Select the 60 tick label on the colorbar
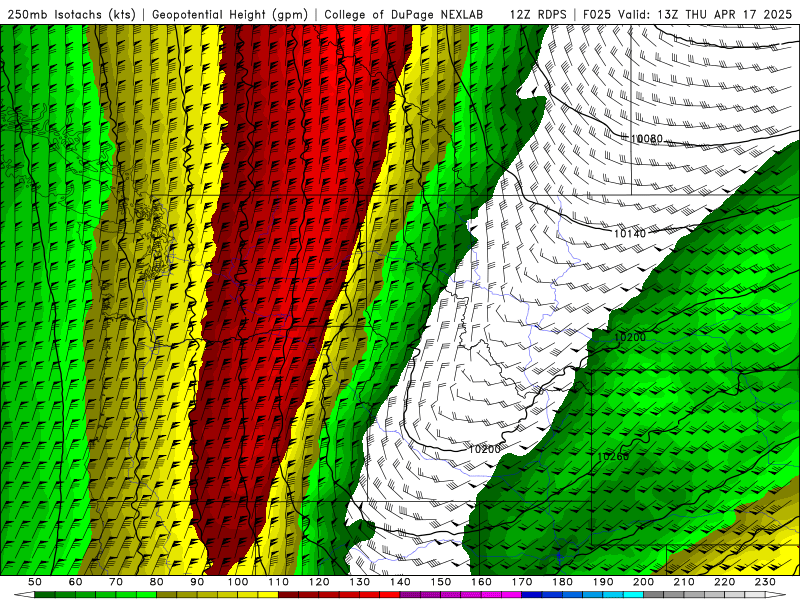The height and width of the screenshot is (600, 800). [x=76, y=582]
